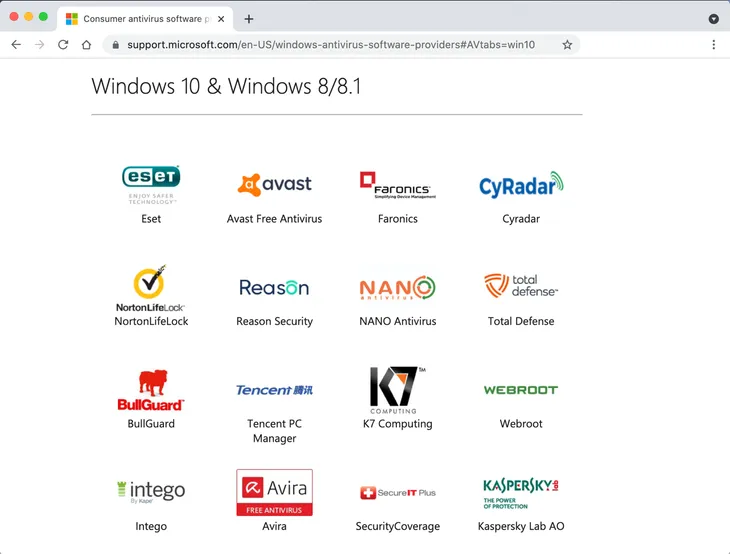Open the K7 Computing text link
Viewport: 730px width, 554px height.
tap(398, 424)
